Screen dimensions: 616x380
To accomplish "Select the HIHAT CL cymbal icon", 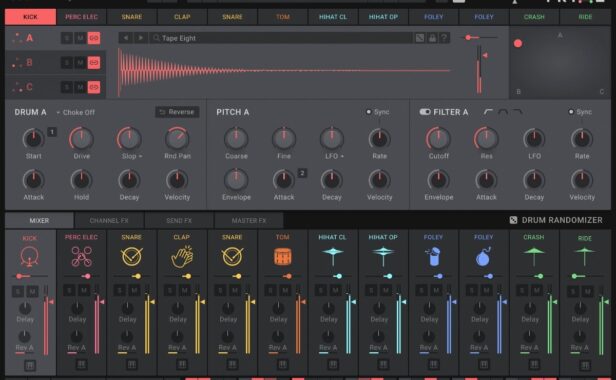I will tap(333, 256).
